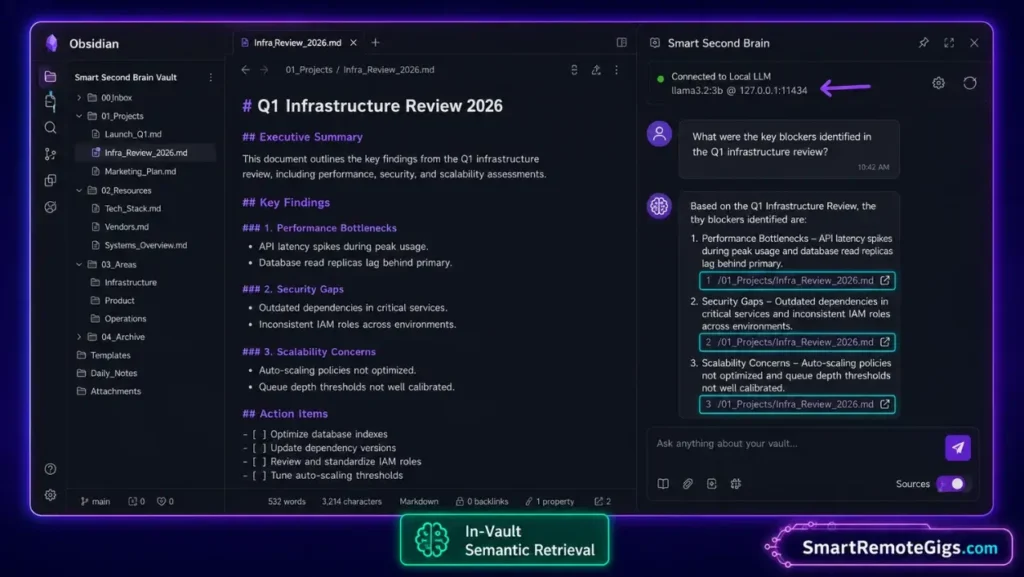Open Marketing_Plan.md in the file tree
Screen dimensions: 1024x577
(140, 171)
